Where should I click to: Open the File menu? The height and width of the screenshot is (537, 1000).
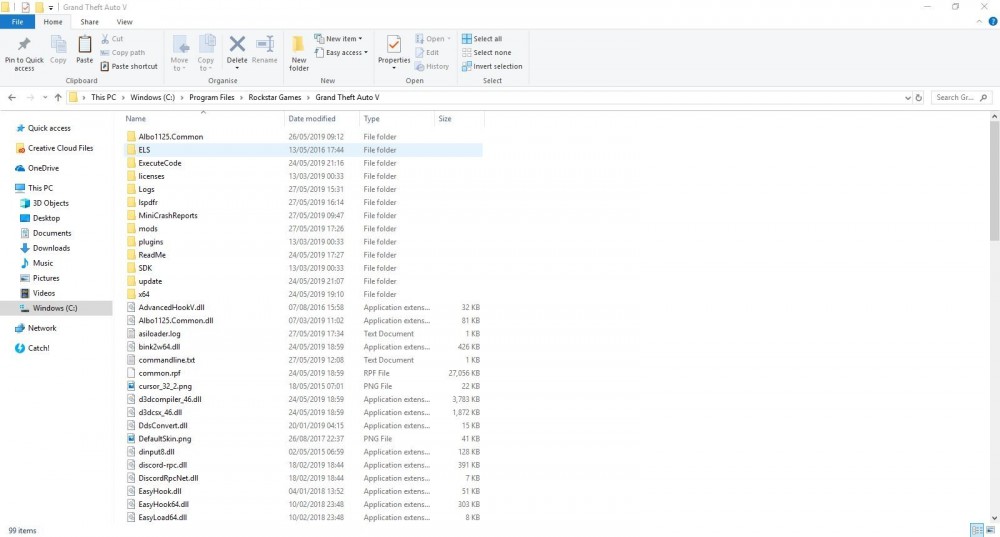(17, 22)
